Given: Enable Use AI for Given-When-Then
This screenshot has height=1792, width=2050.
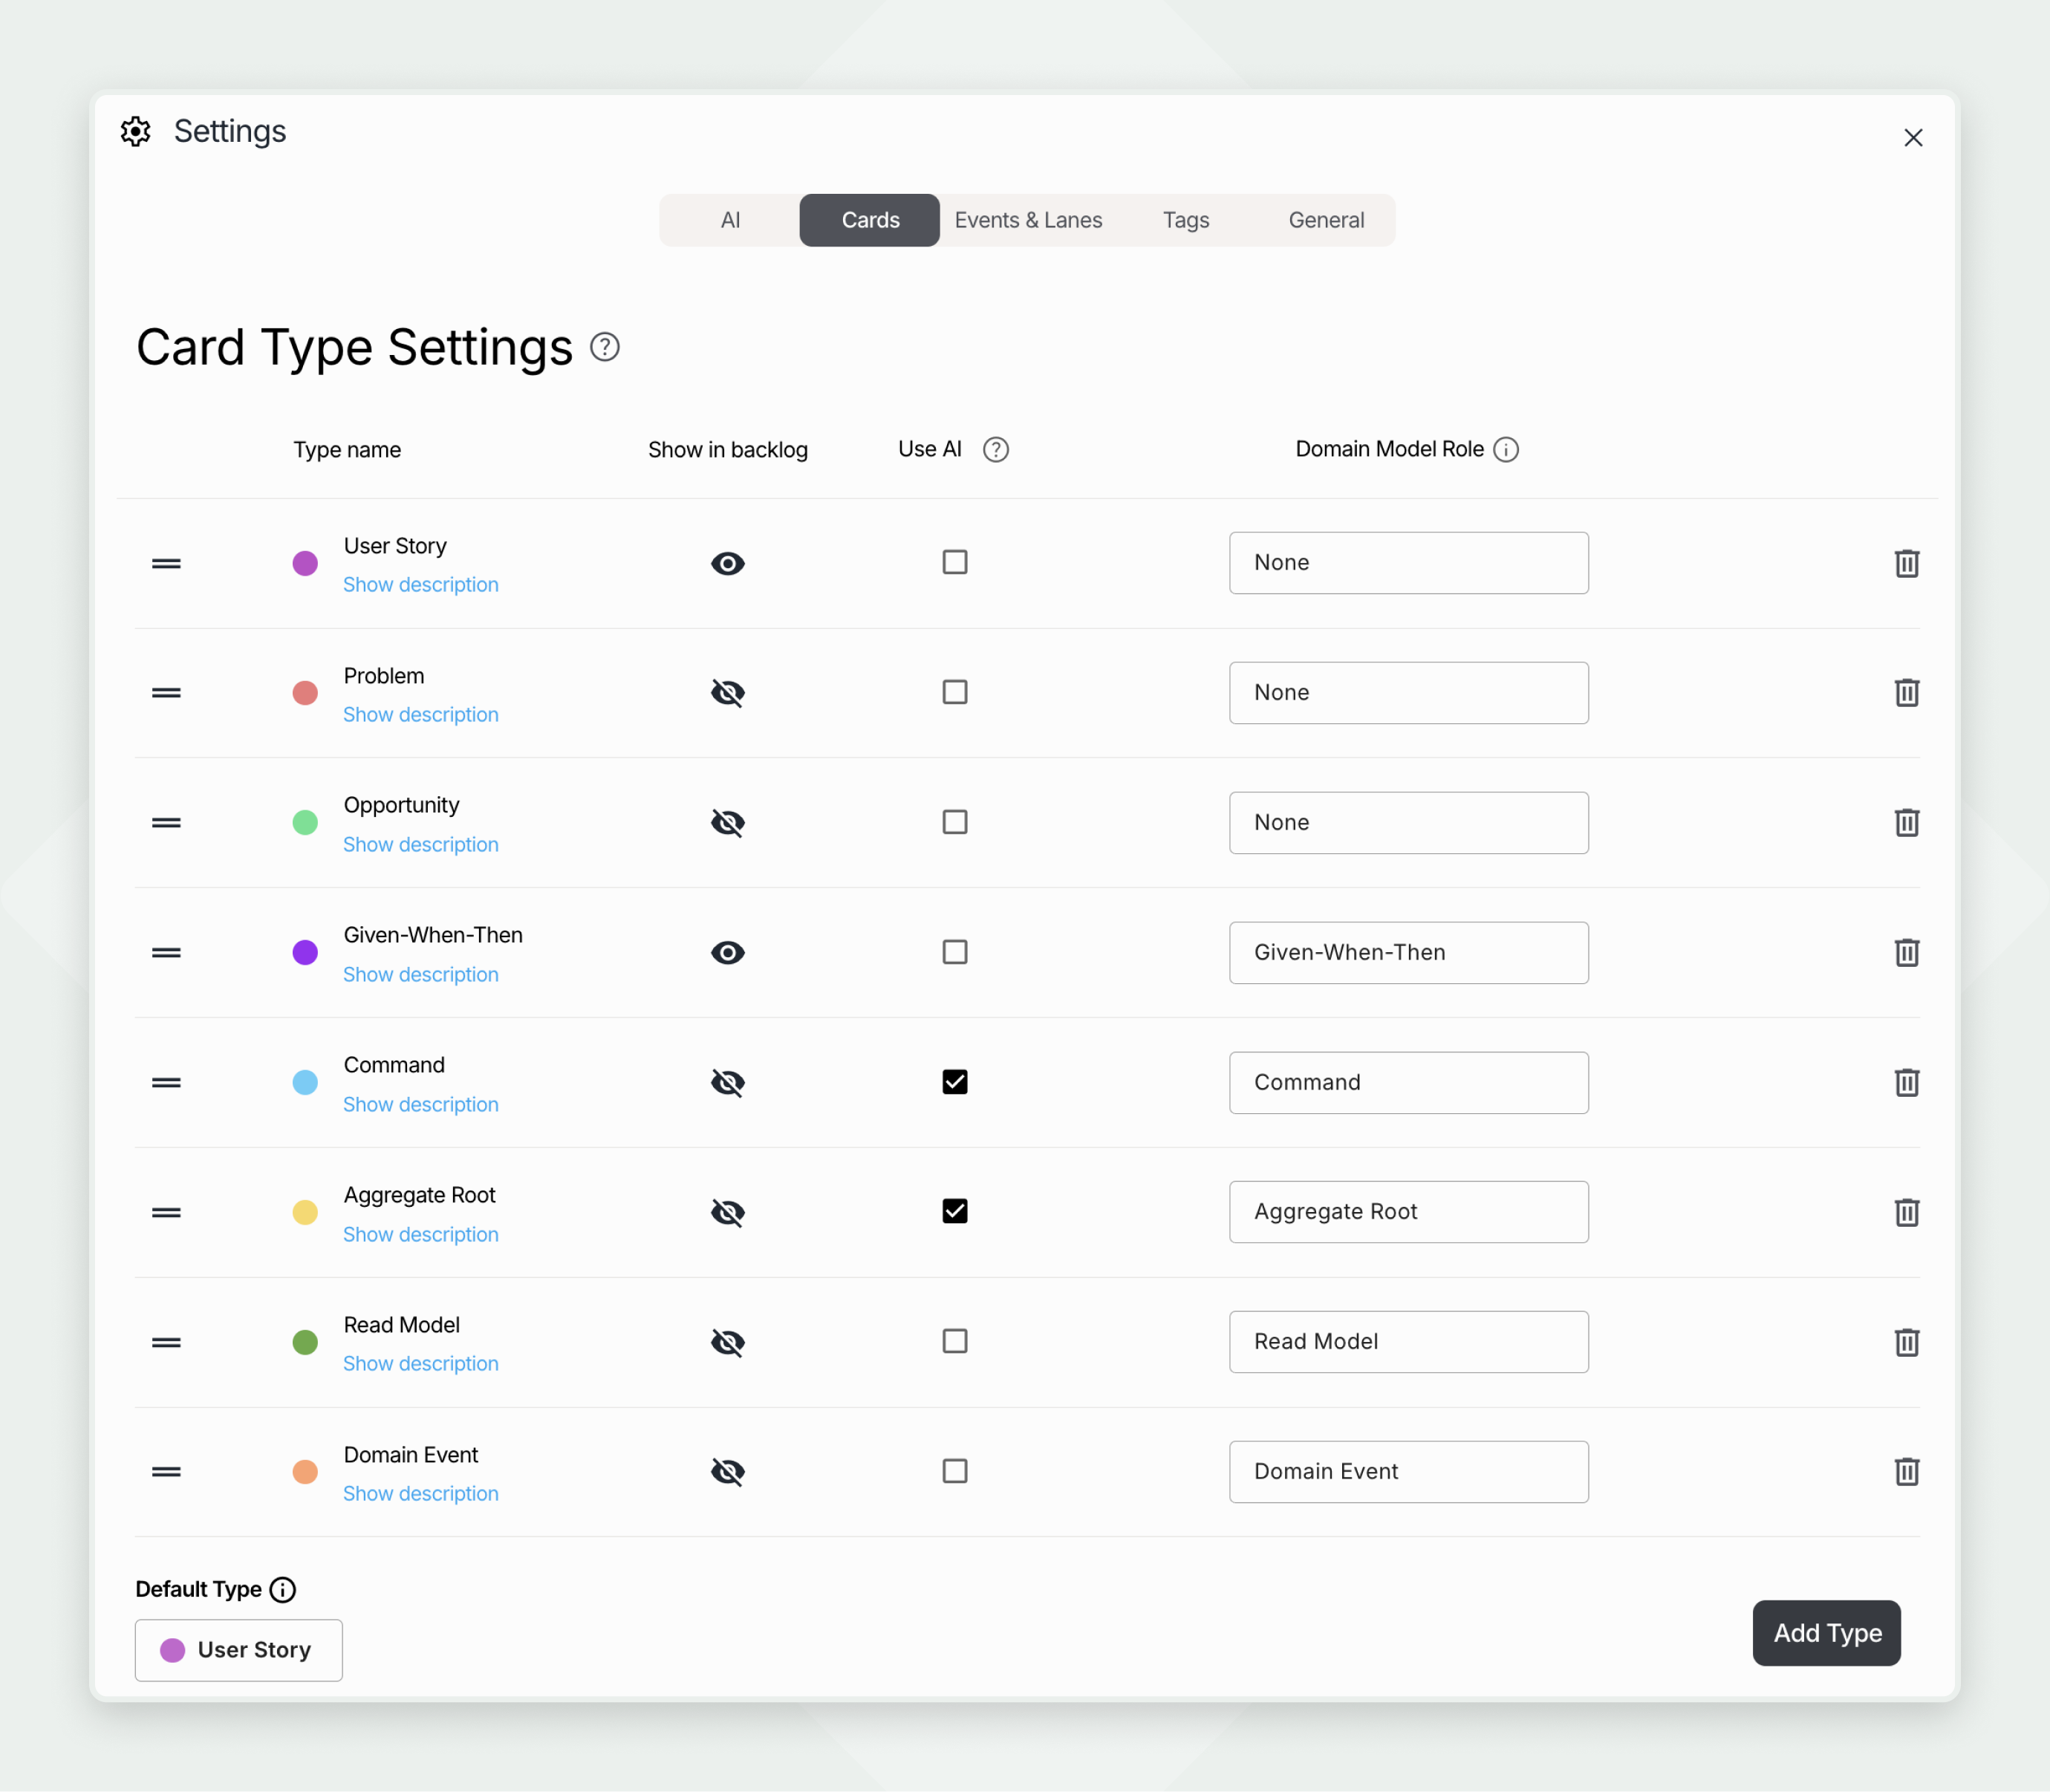Looking at the screenshot, I should pyautogui.click(x=954, y=952).
